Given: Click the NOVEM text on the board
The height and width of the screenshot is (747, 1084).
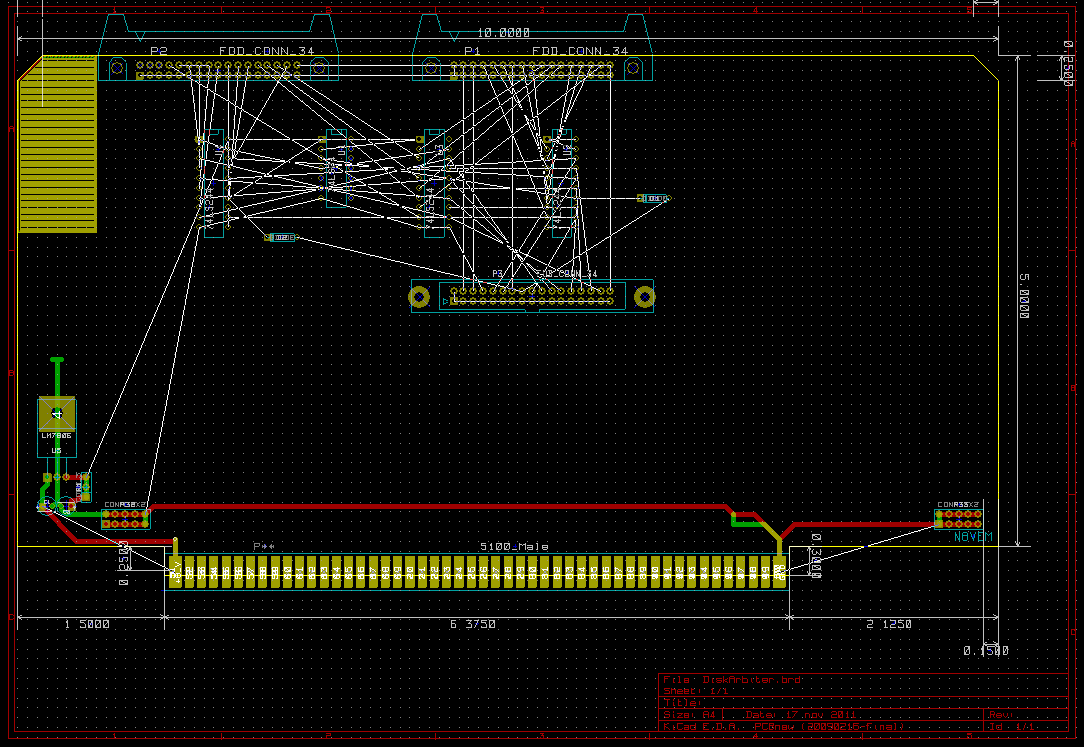Looking at the screenshot, I should click(x=974, y=538).
